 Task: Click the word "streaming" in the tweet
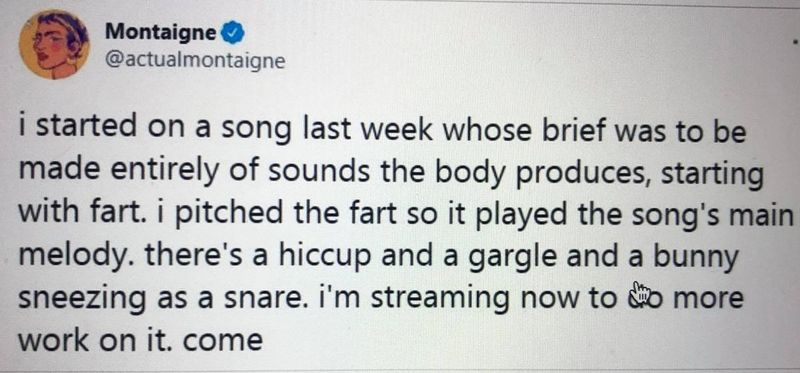coord(440,299)
